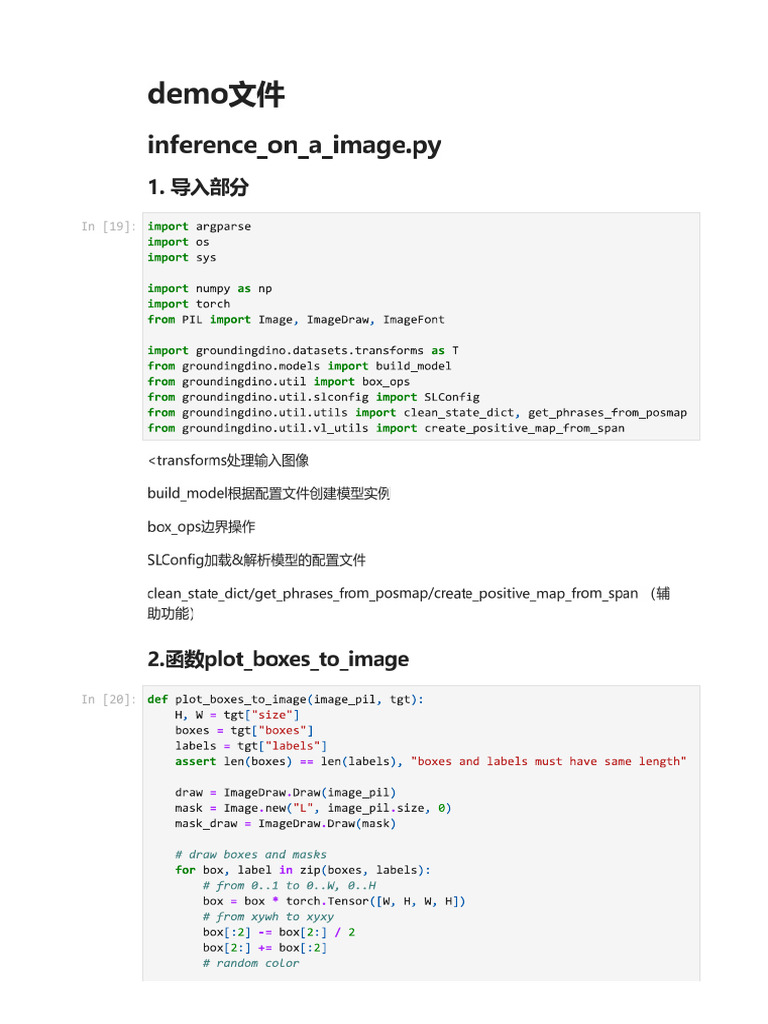This screenshot has height=1024, width=768.
Task: Click the 'def plot_boxes_to_image' definition line
Action: (x=285, y=700)
